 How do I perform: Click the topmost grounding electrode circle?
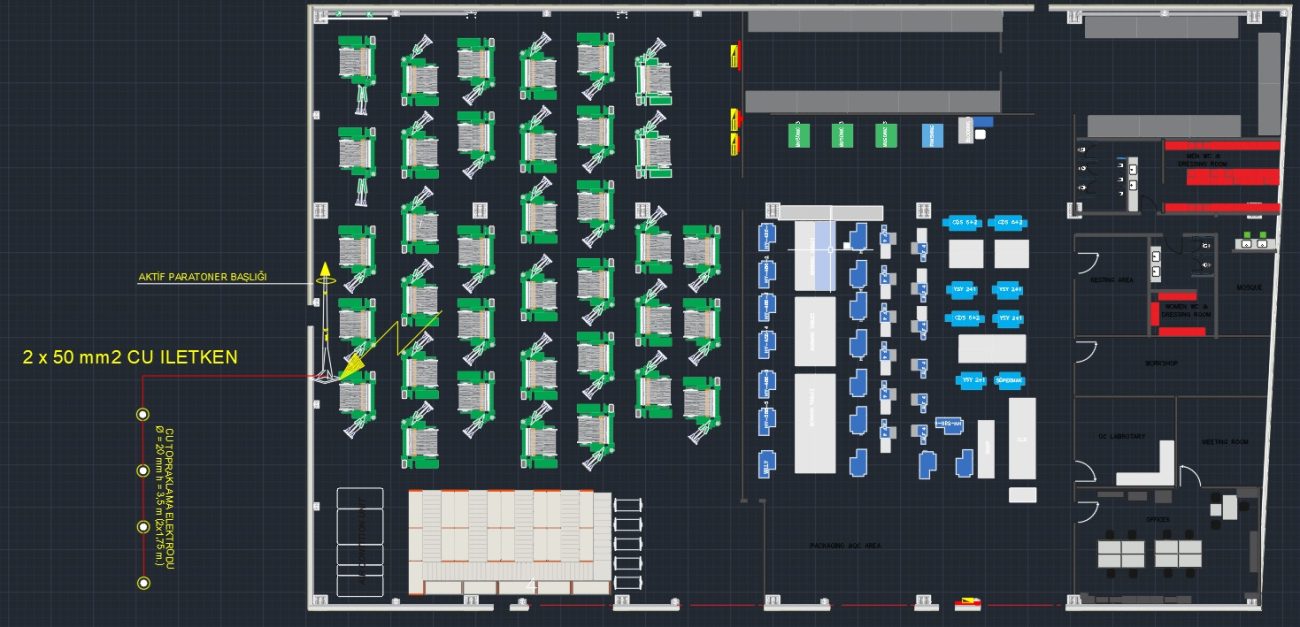click(143, 414)
